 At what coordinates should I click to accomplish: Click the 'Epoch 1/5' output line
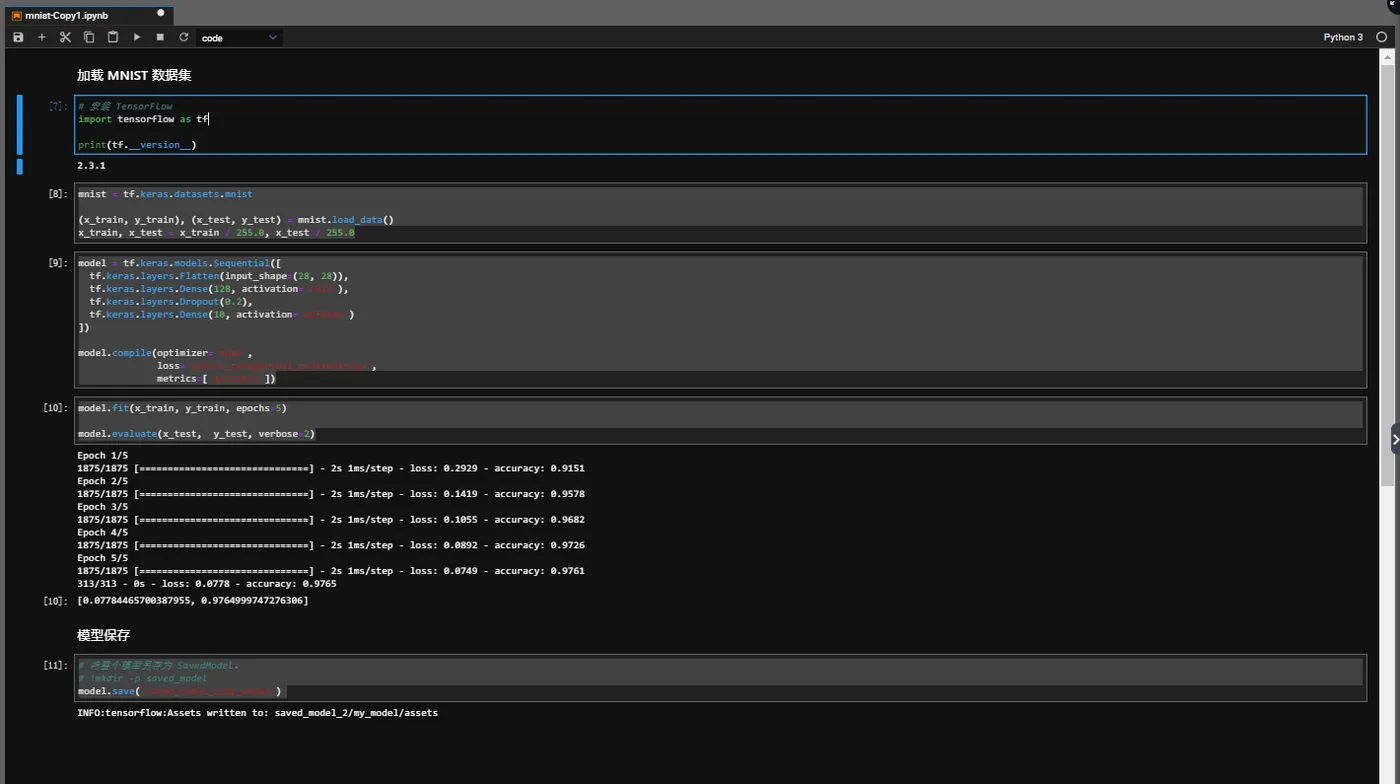pos(102,455)
